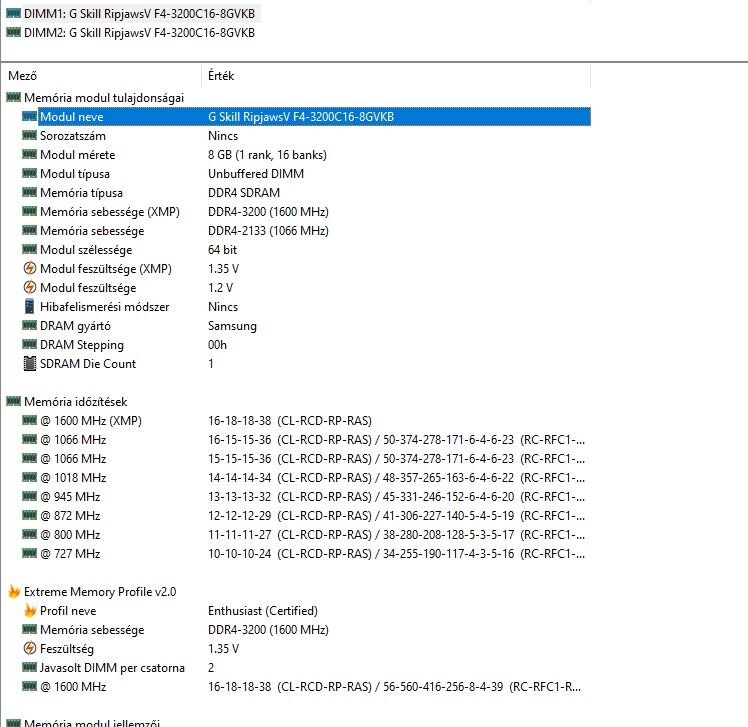Click the icon of Memória modul tulajdonságai group
Screen dimensions: 748x727
pos(13,97)
